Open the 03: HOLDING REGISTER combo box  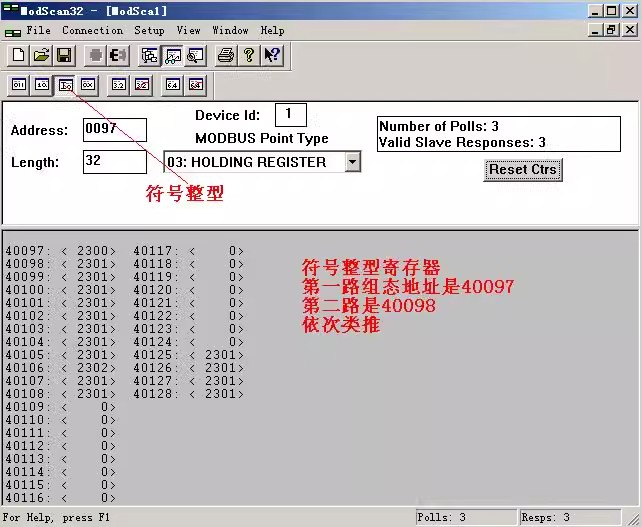pos(262,162)
